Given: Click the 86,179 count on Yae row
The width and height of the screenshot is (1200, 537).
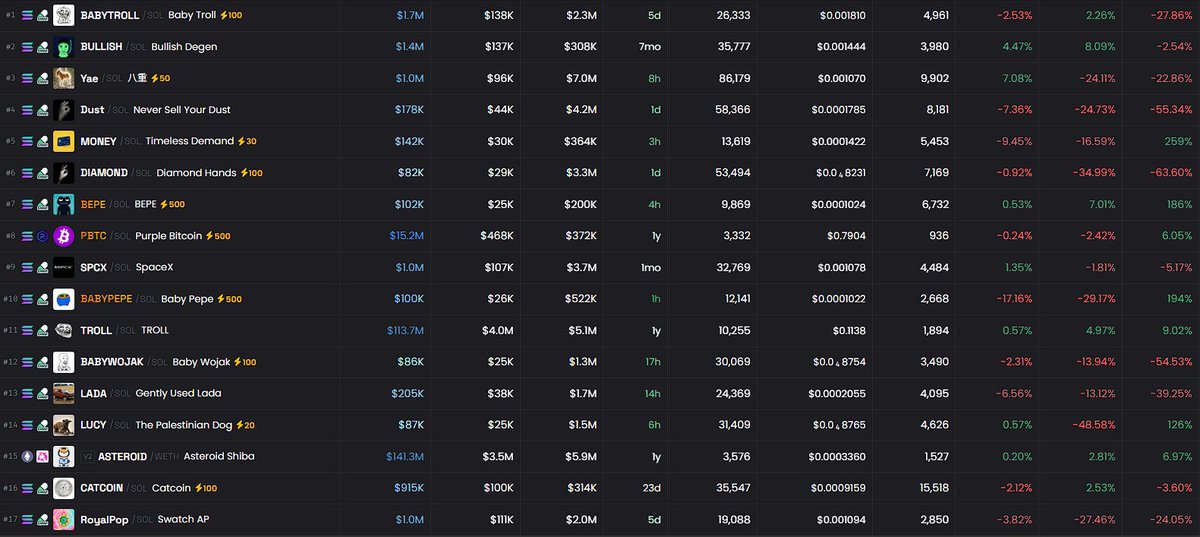Looking at the screenshot, I should point(734,78).
